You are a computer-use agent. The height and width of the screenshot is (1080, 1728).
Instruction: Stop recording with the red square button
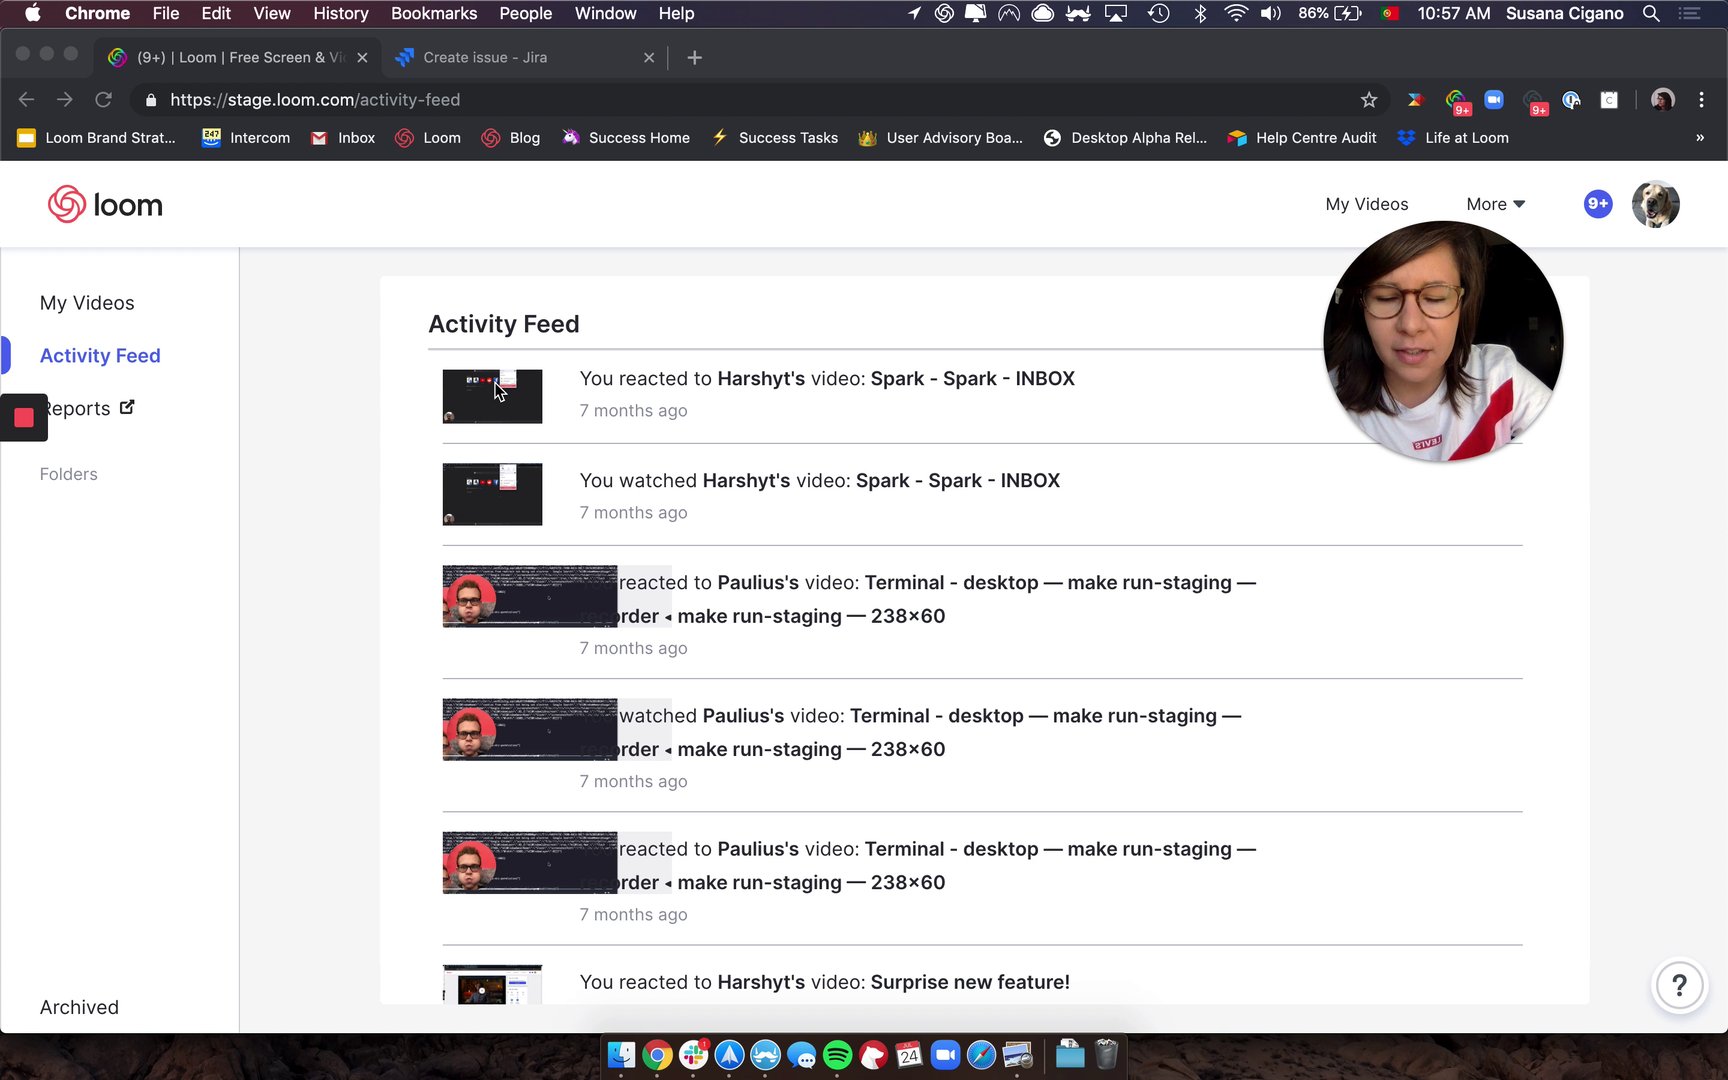[24, 417]
